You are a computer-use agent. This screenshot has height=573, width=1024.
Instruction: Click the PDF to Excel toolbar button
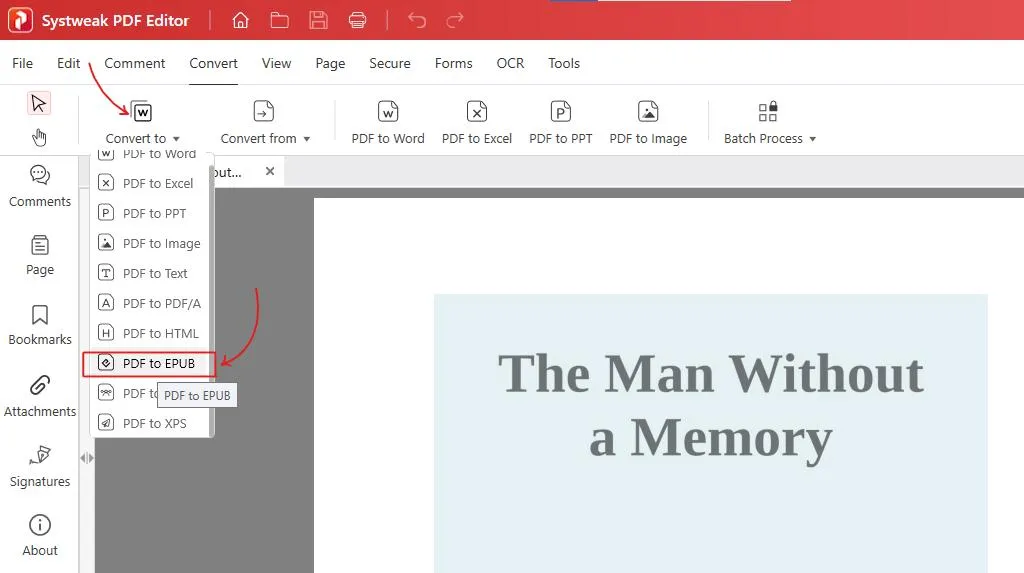(x=477, y=123)
